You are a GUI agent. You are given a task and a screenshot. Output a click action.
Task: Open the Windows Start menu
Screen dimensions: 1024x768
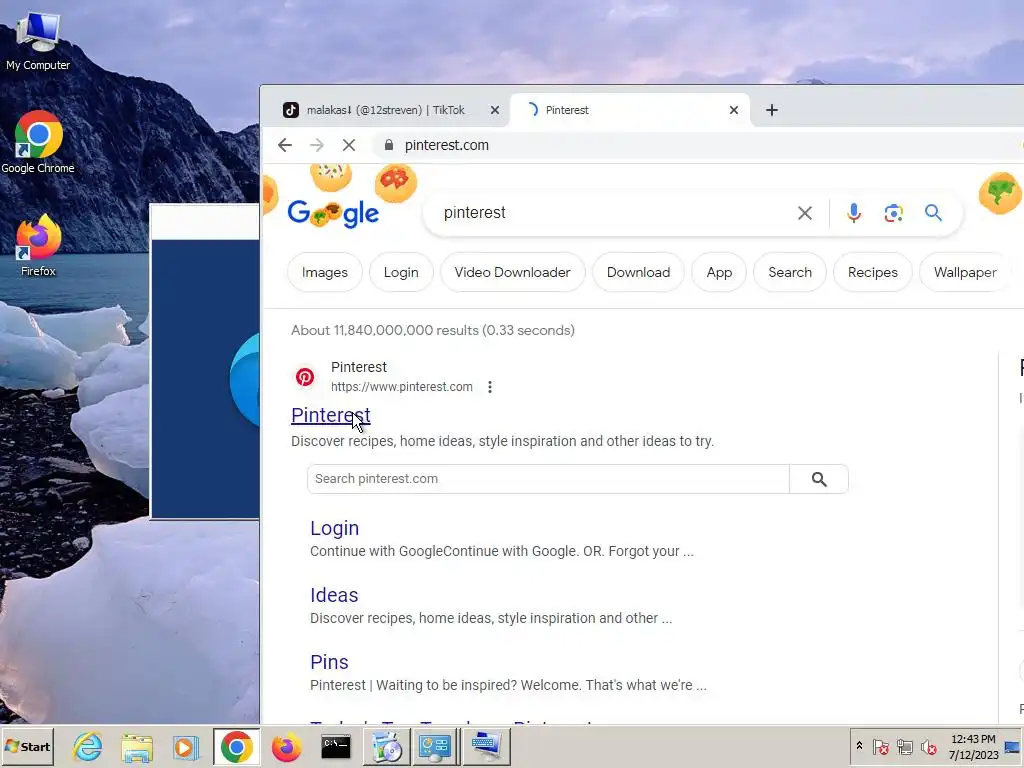point(27,746)
